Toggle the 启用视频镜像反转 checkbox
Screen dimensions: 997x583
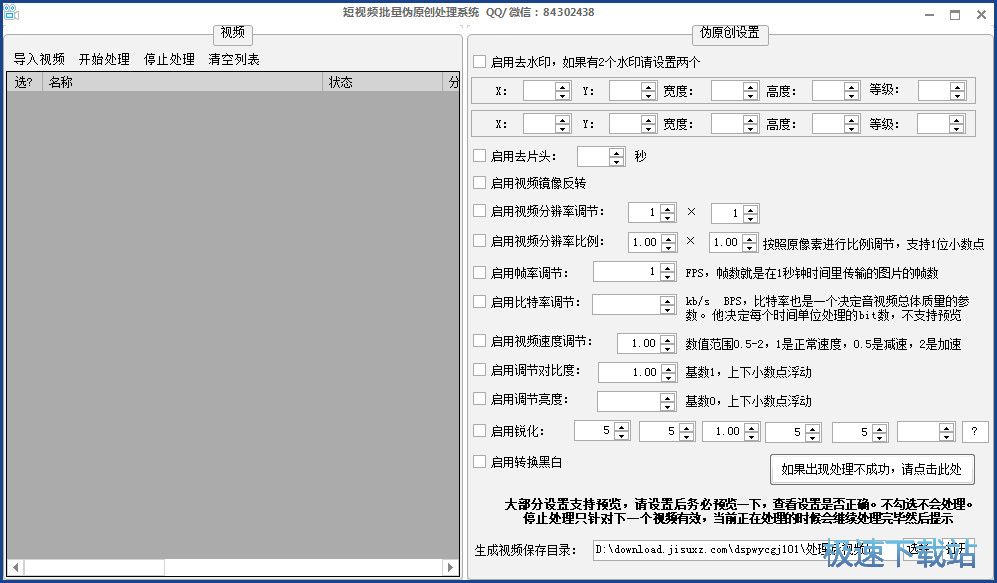[x=480, y=183]
